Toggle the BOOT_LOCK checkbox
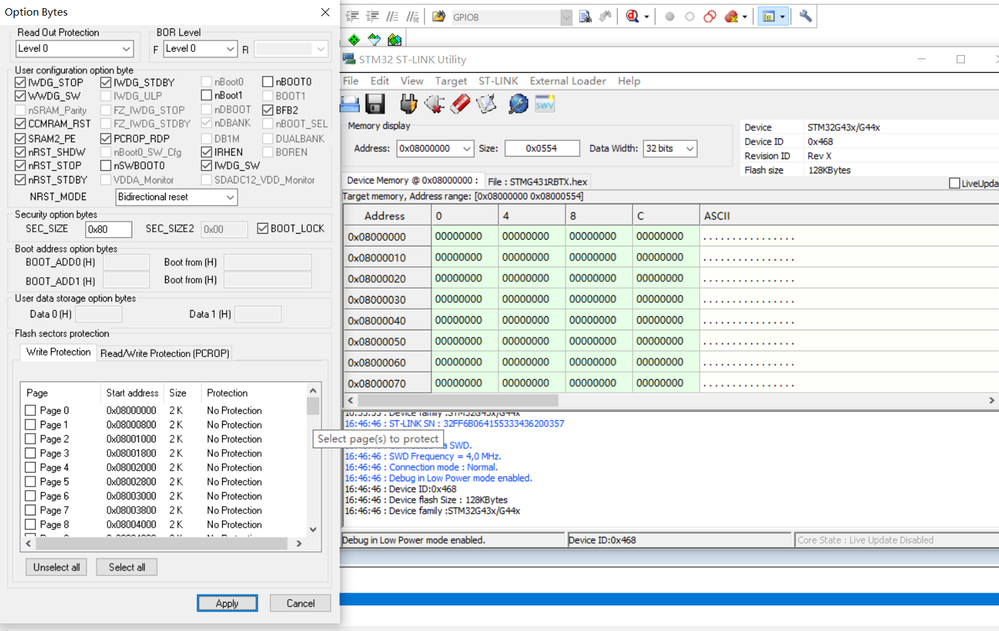The height and width of the screenshot is (631, 999). pyautogui.click(x=262, y=228)
